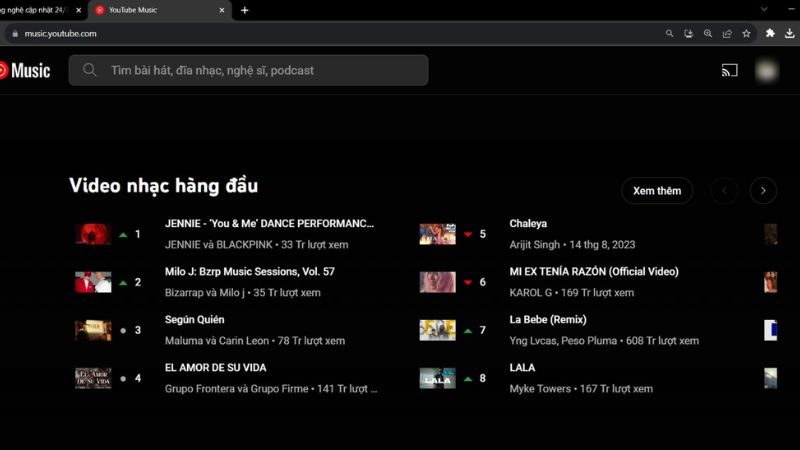Viewport: 800px width, 450px height.
Task: Click artist name Arijit Singh
Action: coord(534,245)
